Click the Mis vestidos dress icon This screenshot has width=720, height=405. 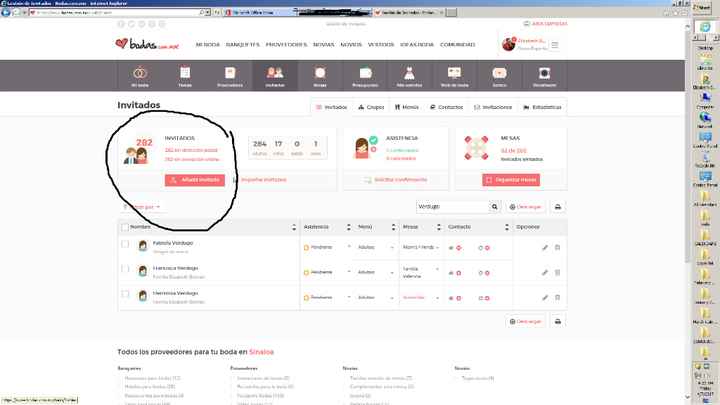pos(409,76)
